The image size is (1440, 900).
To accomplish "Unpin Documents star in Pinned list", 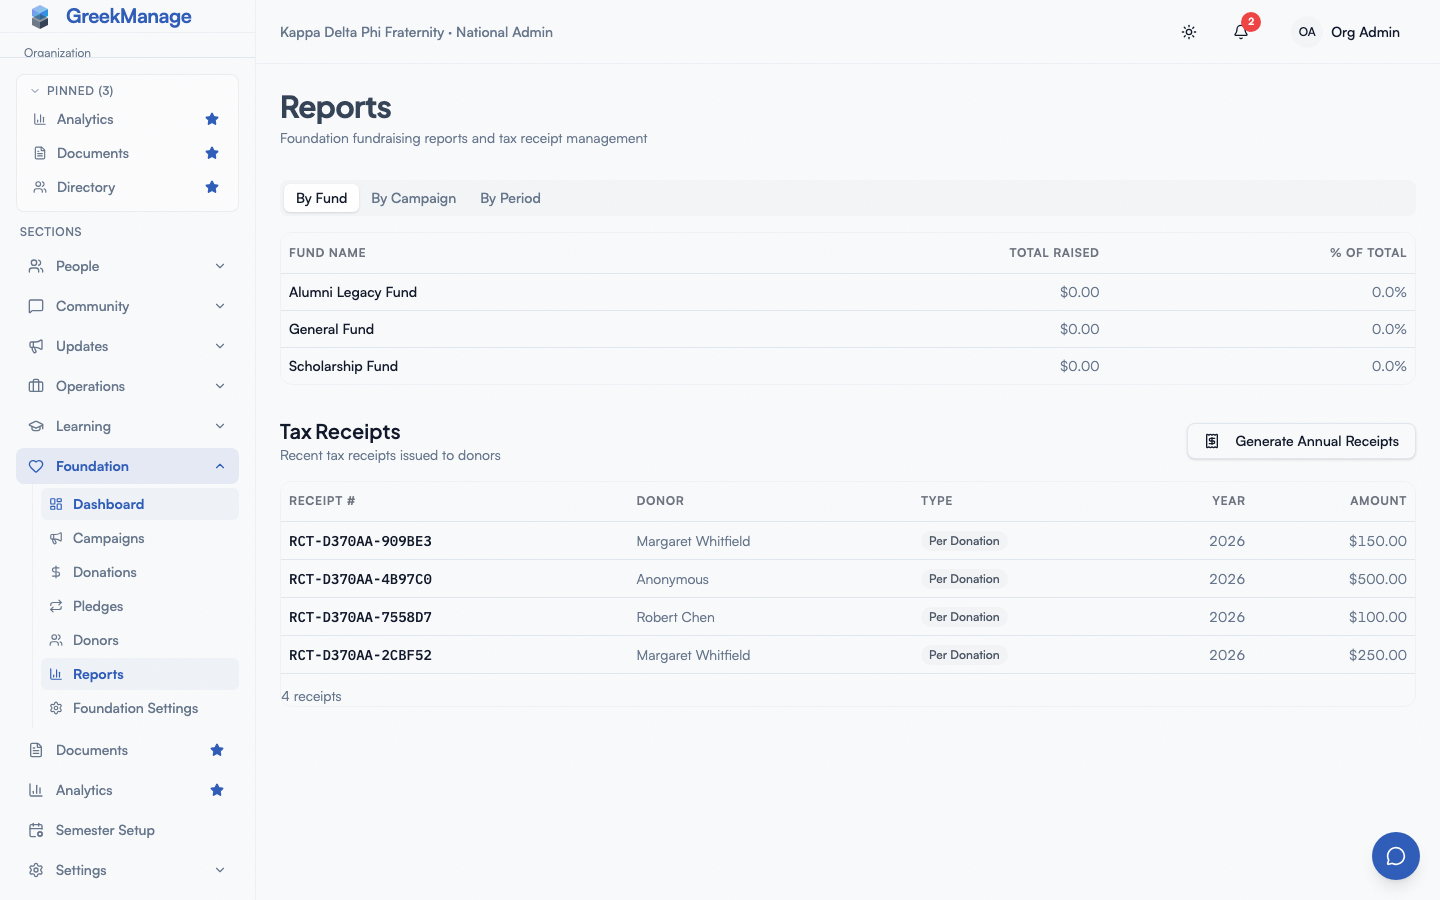I will point(212,153).
